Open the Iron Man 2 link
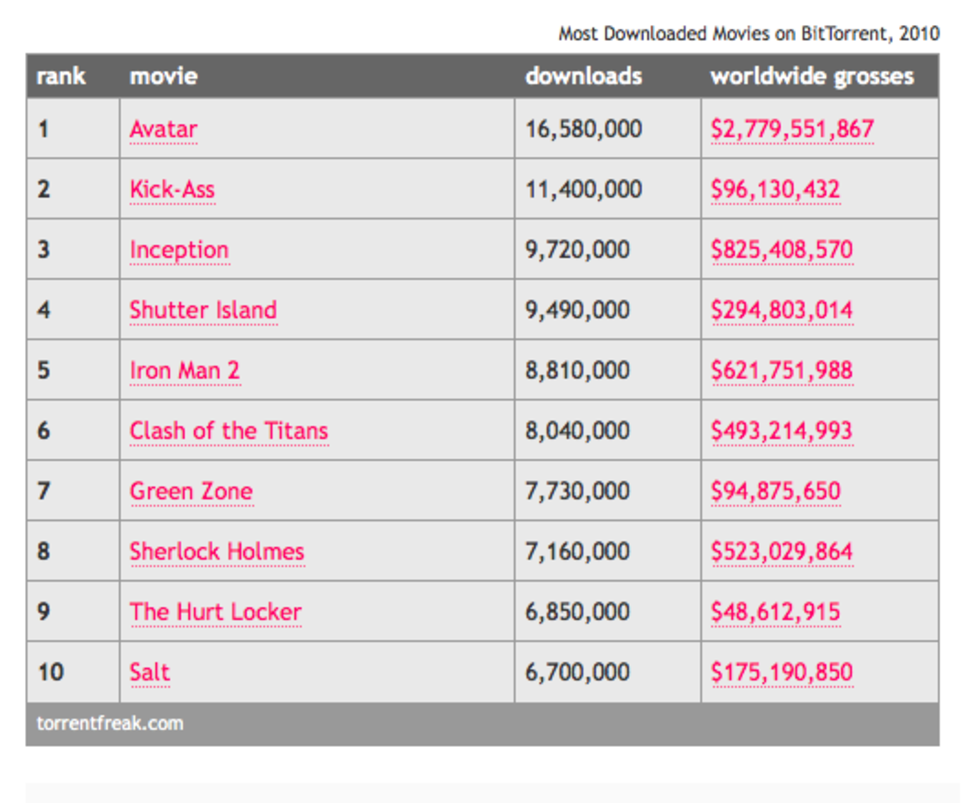Viewport: 980px width, 803px height. tap(185, 370)
